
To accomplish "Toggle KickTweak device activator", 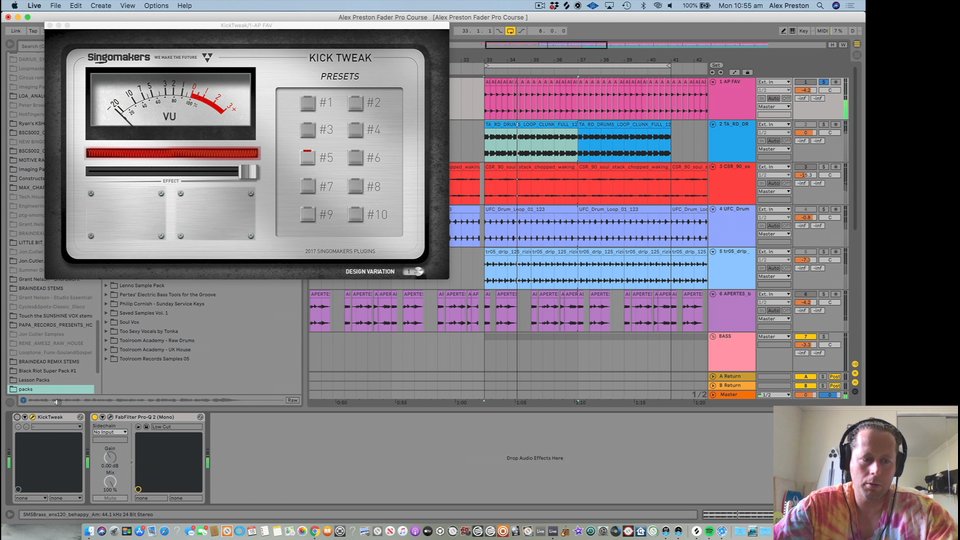I will 17,417.
